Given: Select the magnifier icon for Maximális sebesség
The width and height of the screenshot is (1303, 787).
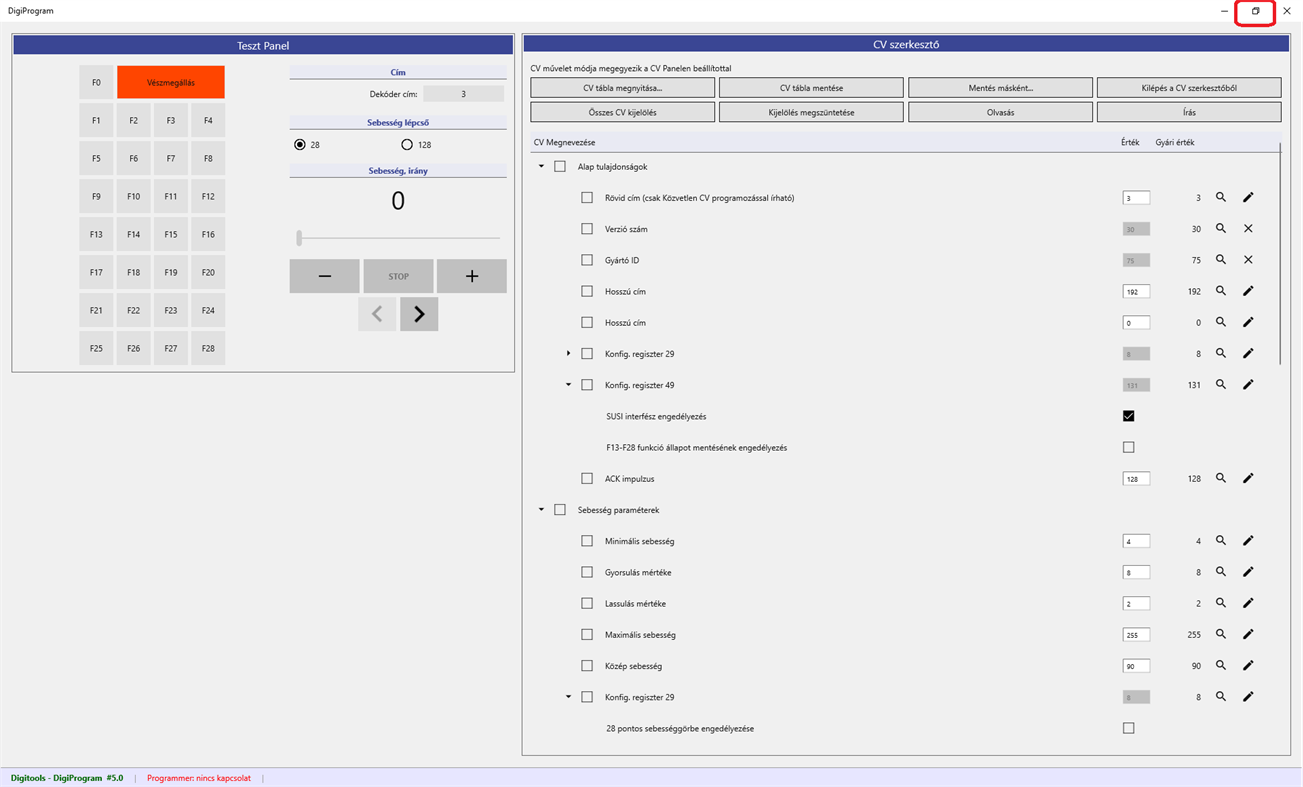Looking at the screenshot, I should coord(1220,634).
